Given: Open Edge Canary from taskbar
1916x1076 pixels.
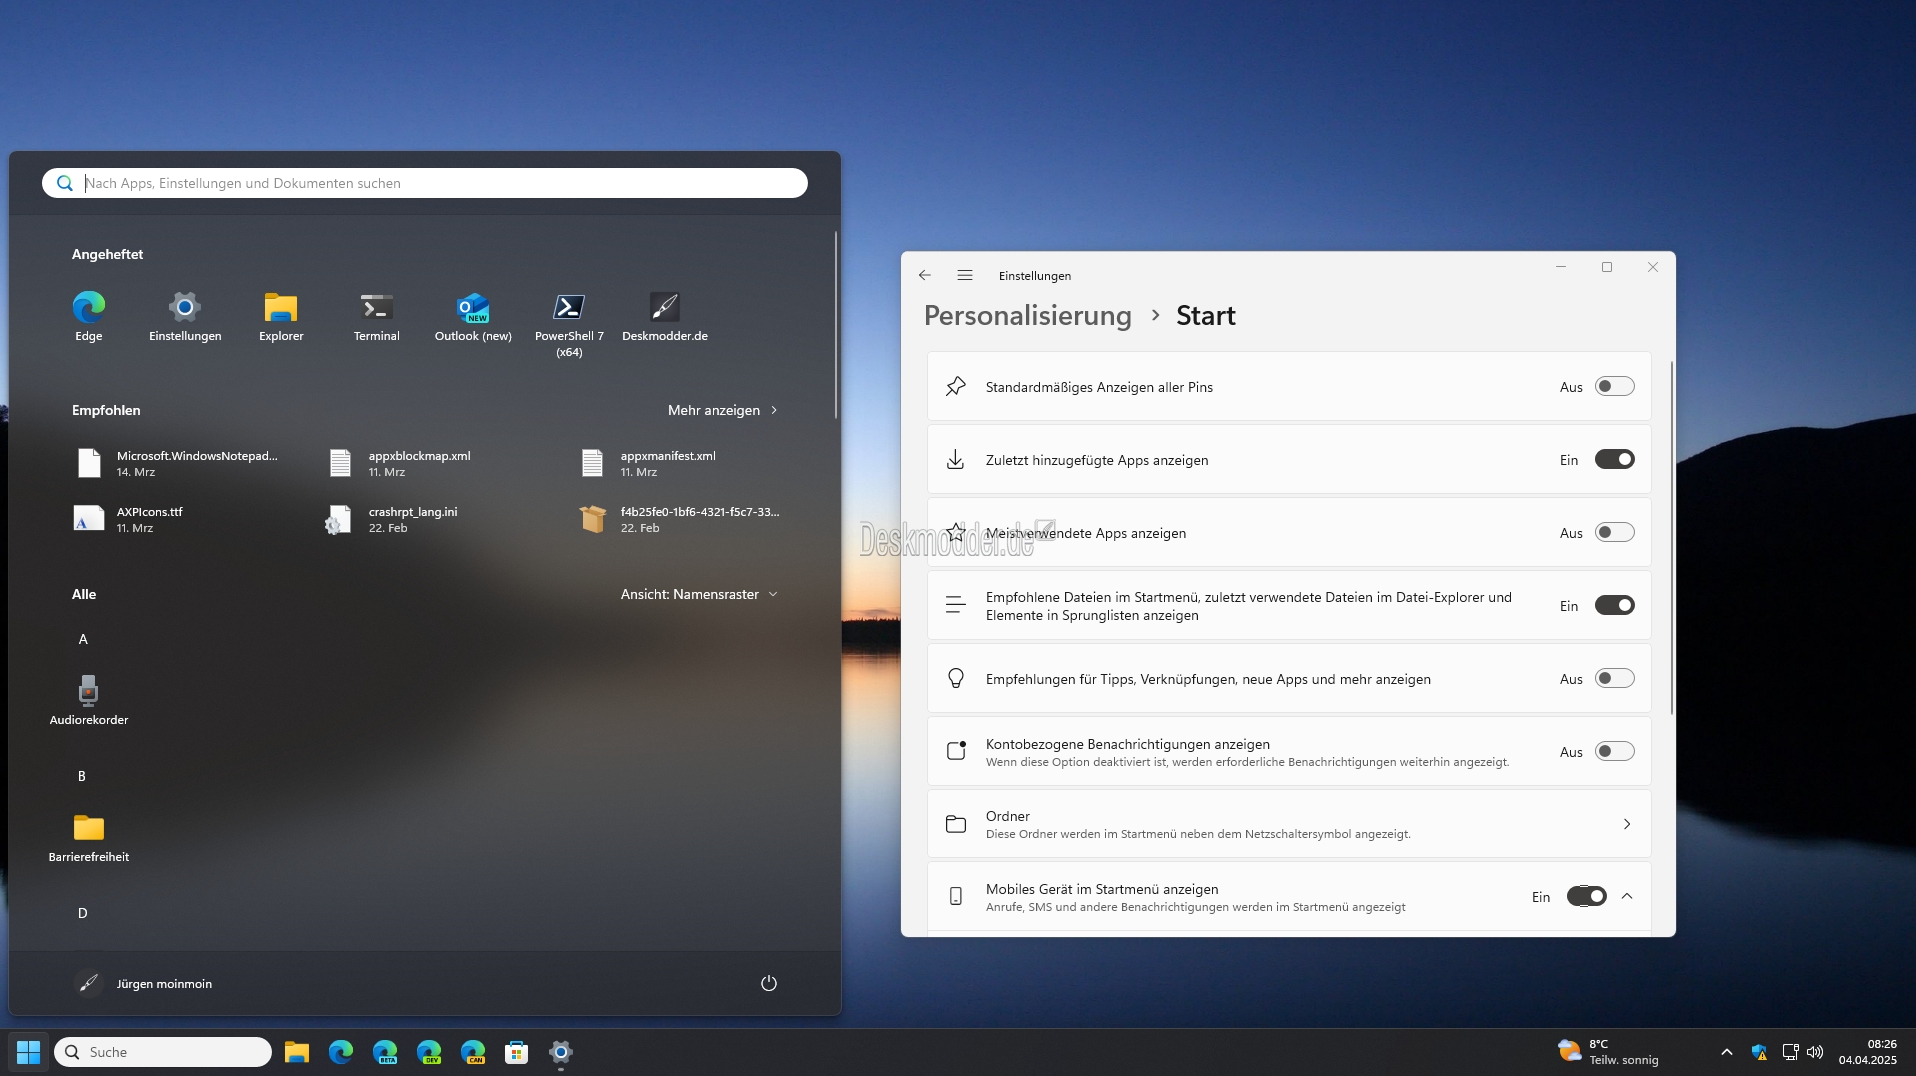Looking at the screenshot, I should [473, 1052].
